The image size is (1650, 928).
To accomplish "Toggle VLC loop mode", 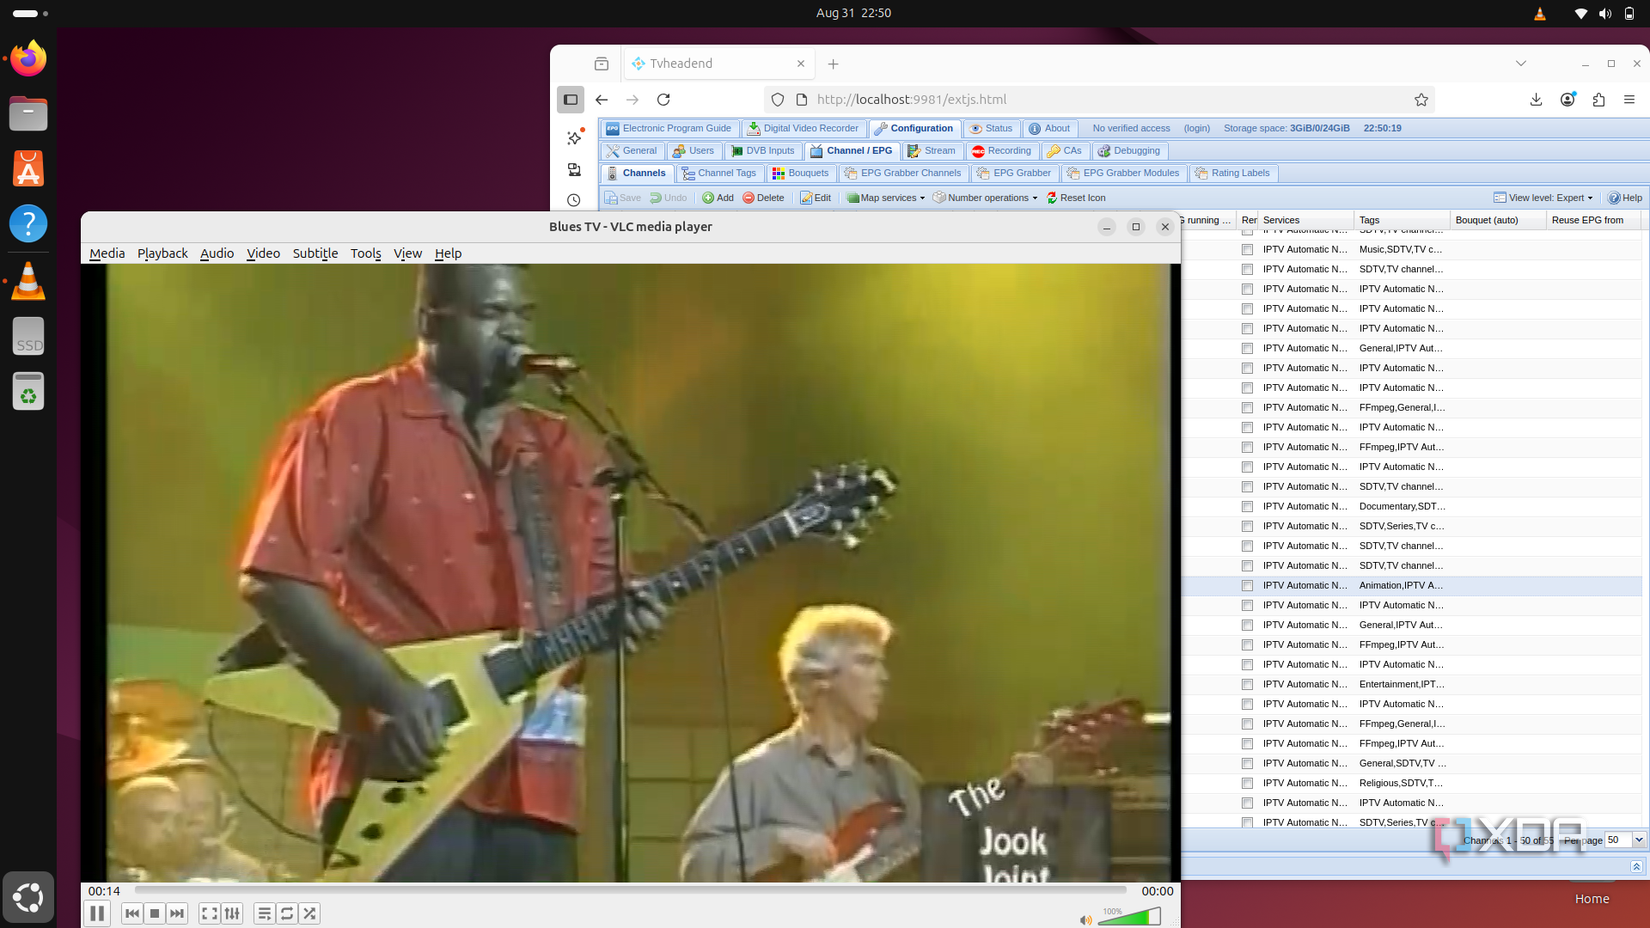I will pyautogui.click(x=287, y=913).
